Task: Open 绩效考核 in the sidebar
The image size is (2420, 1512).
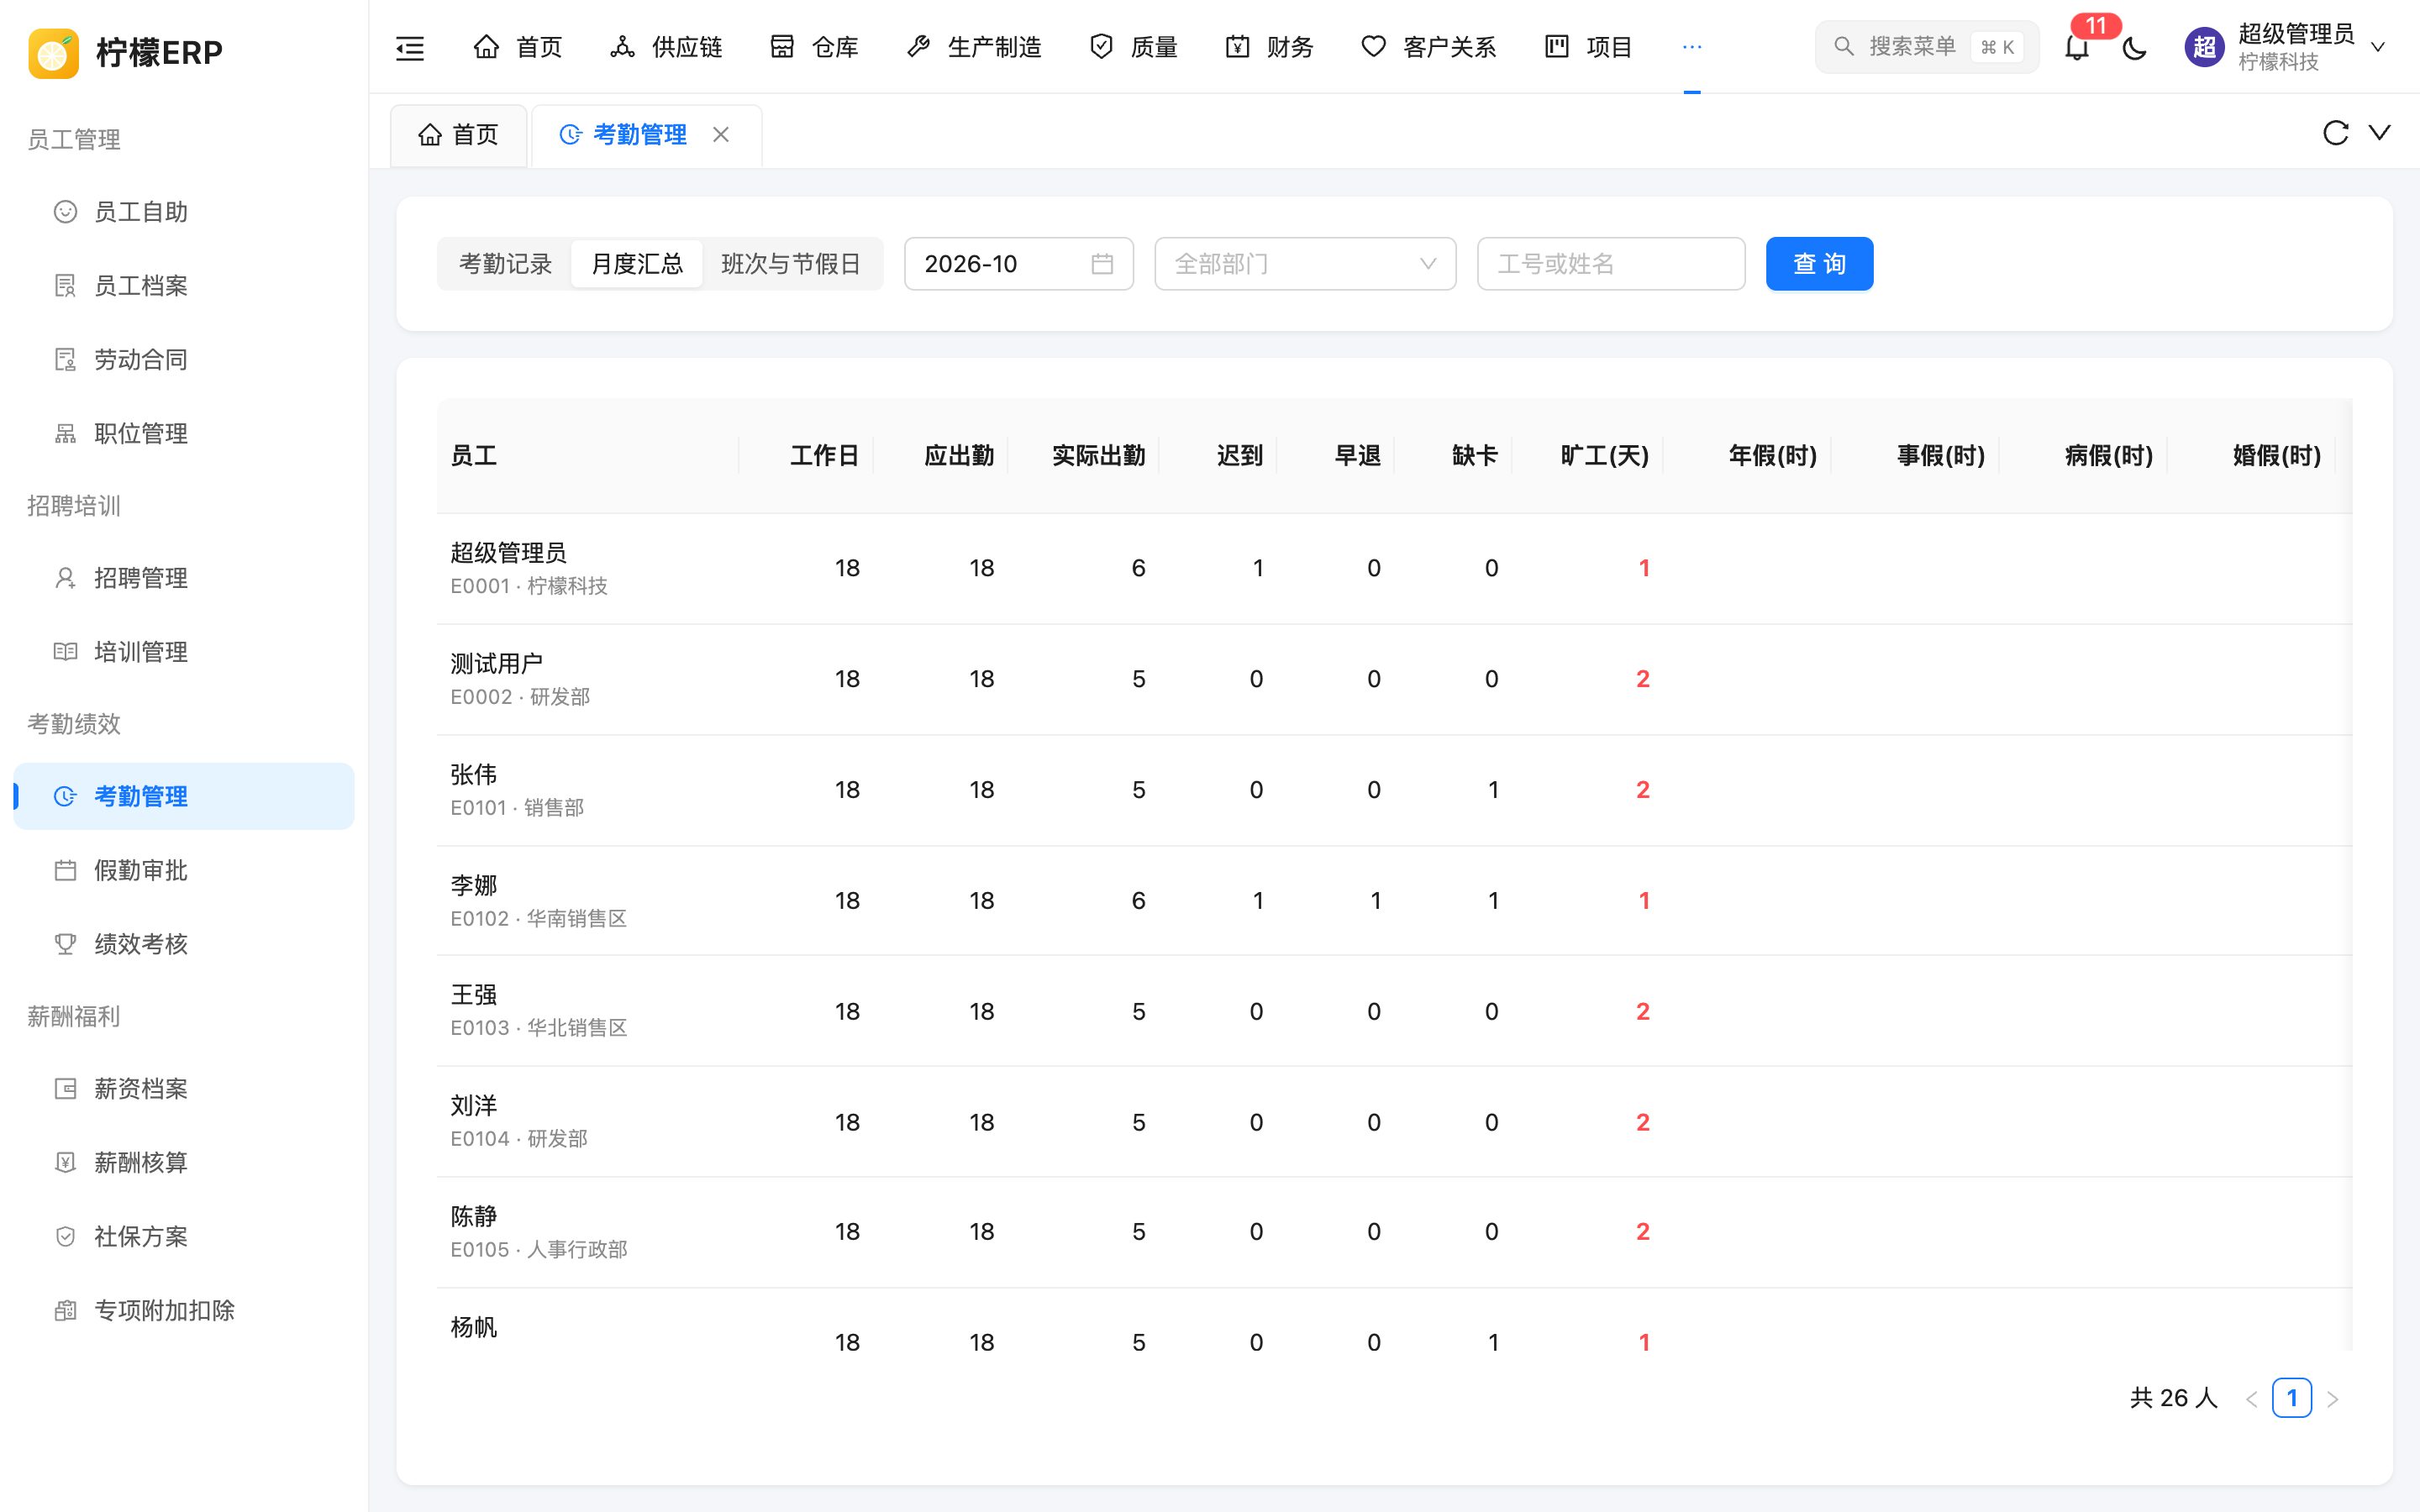Action: click(184, 944)
